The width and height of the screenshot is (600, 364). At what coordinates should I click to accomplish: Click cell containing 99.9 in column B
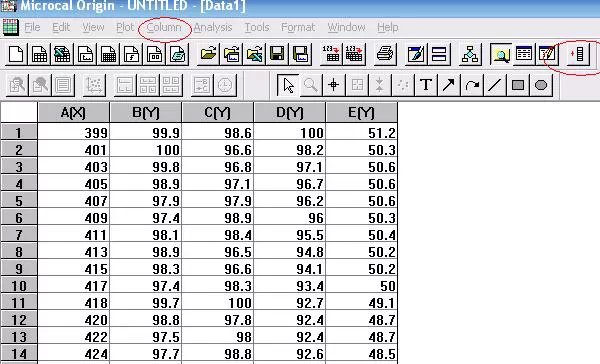pos(146,132)
